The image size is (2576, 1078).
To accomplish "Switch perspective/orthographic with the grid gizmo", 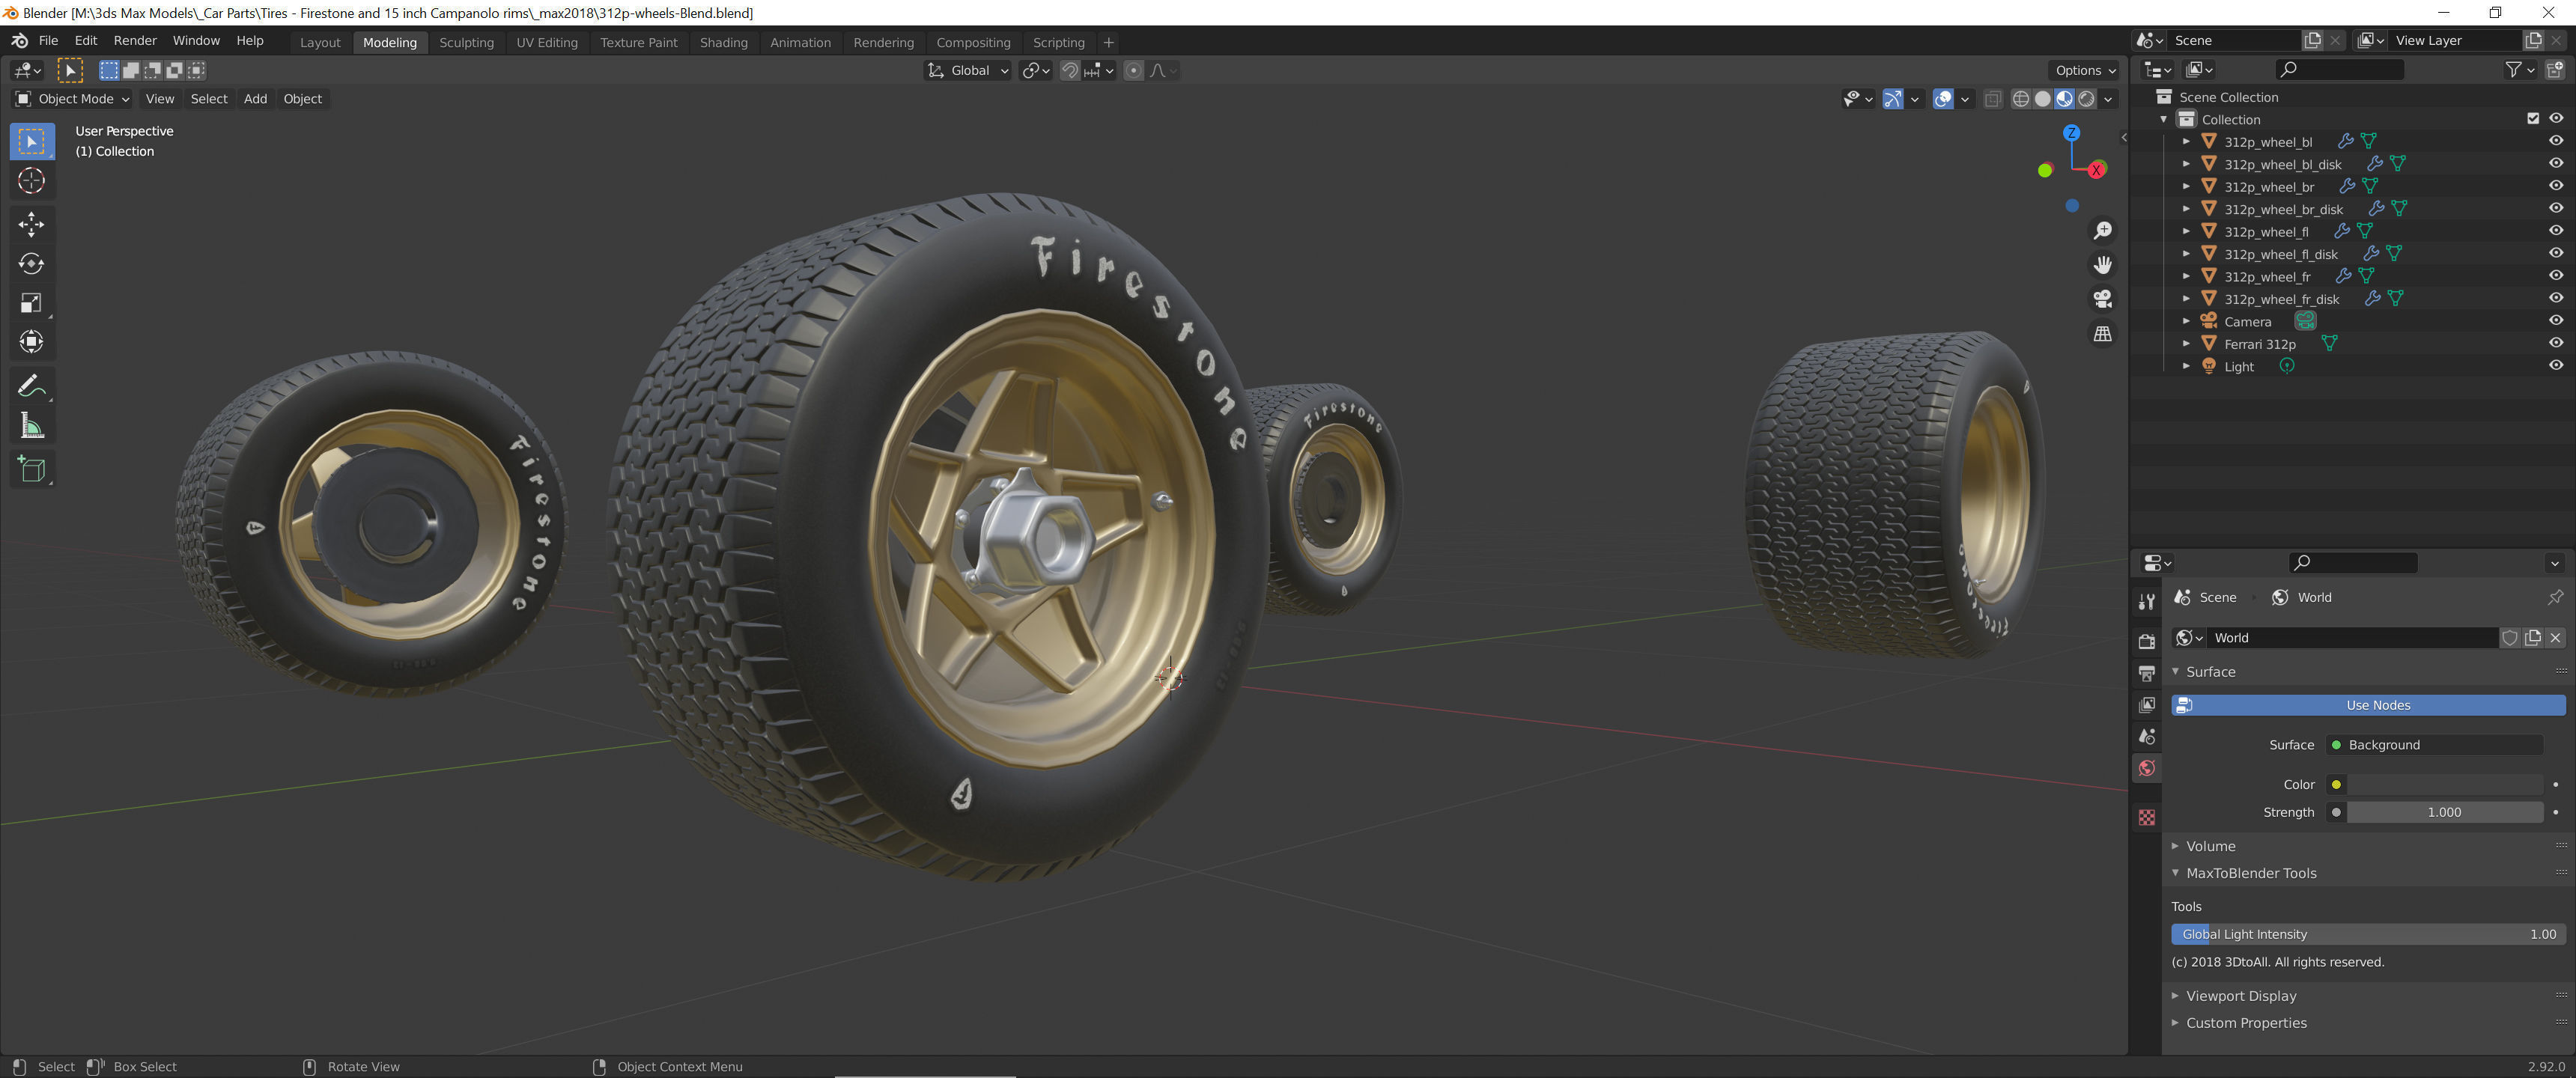I will pos(2102,334).
